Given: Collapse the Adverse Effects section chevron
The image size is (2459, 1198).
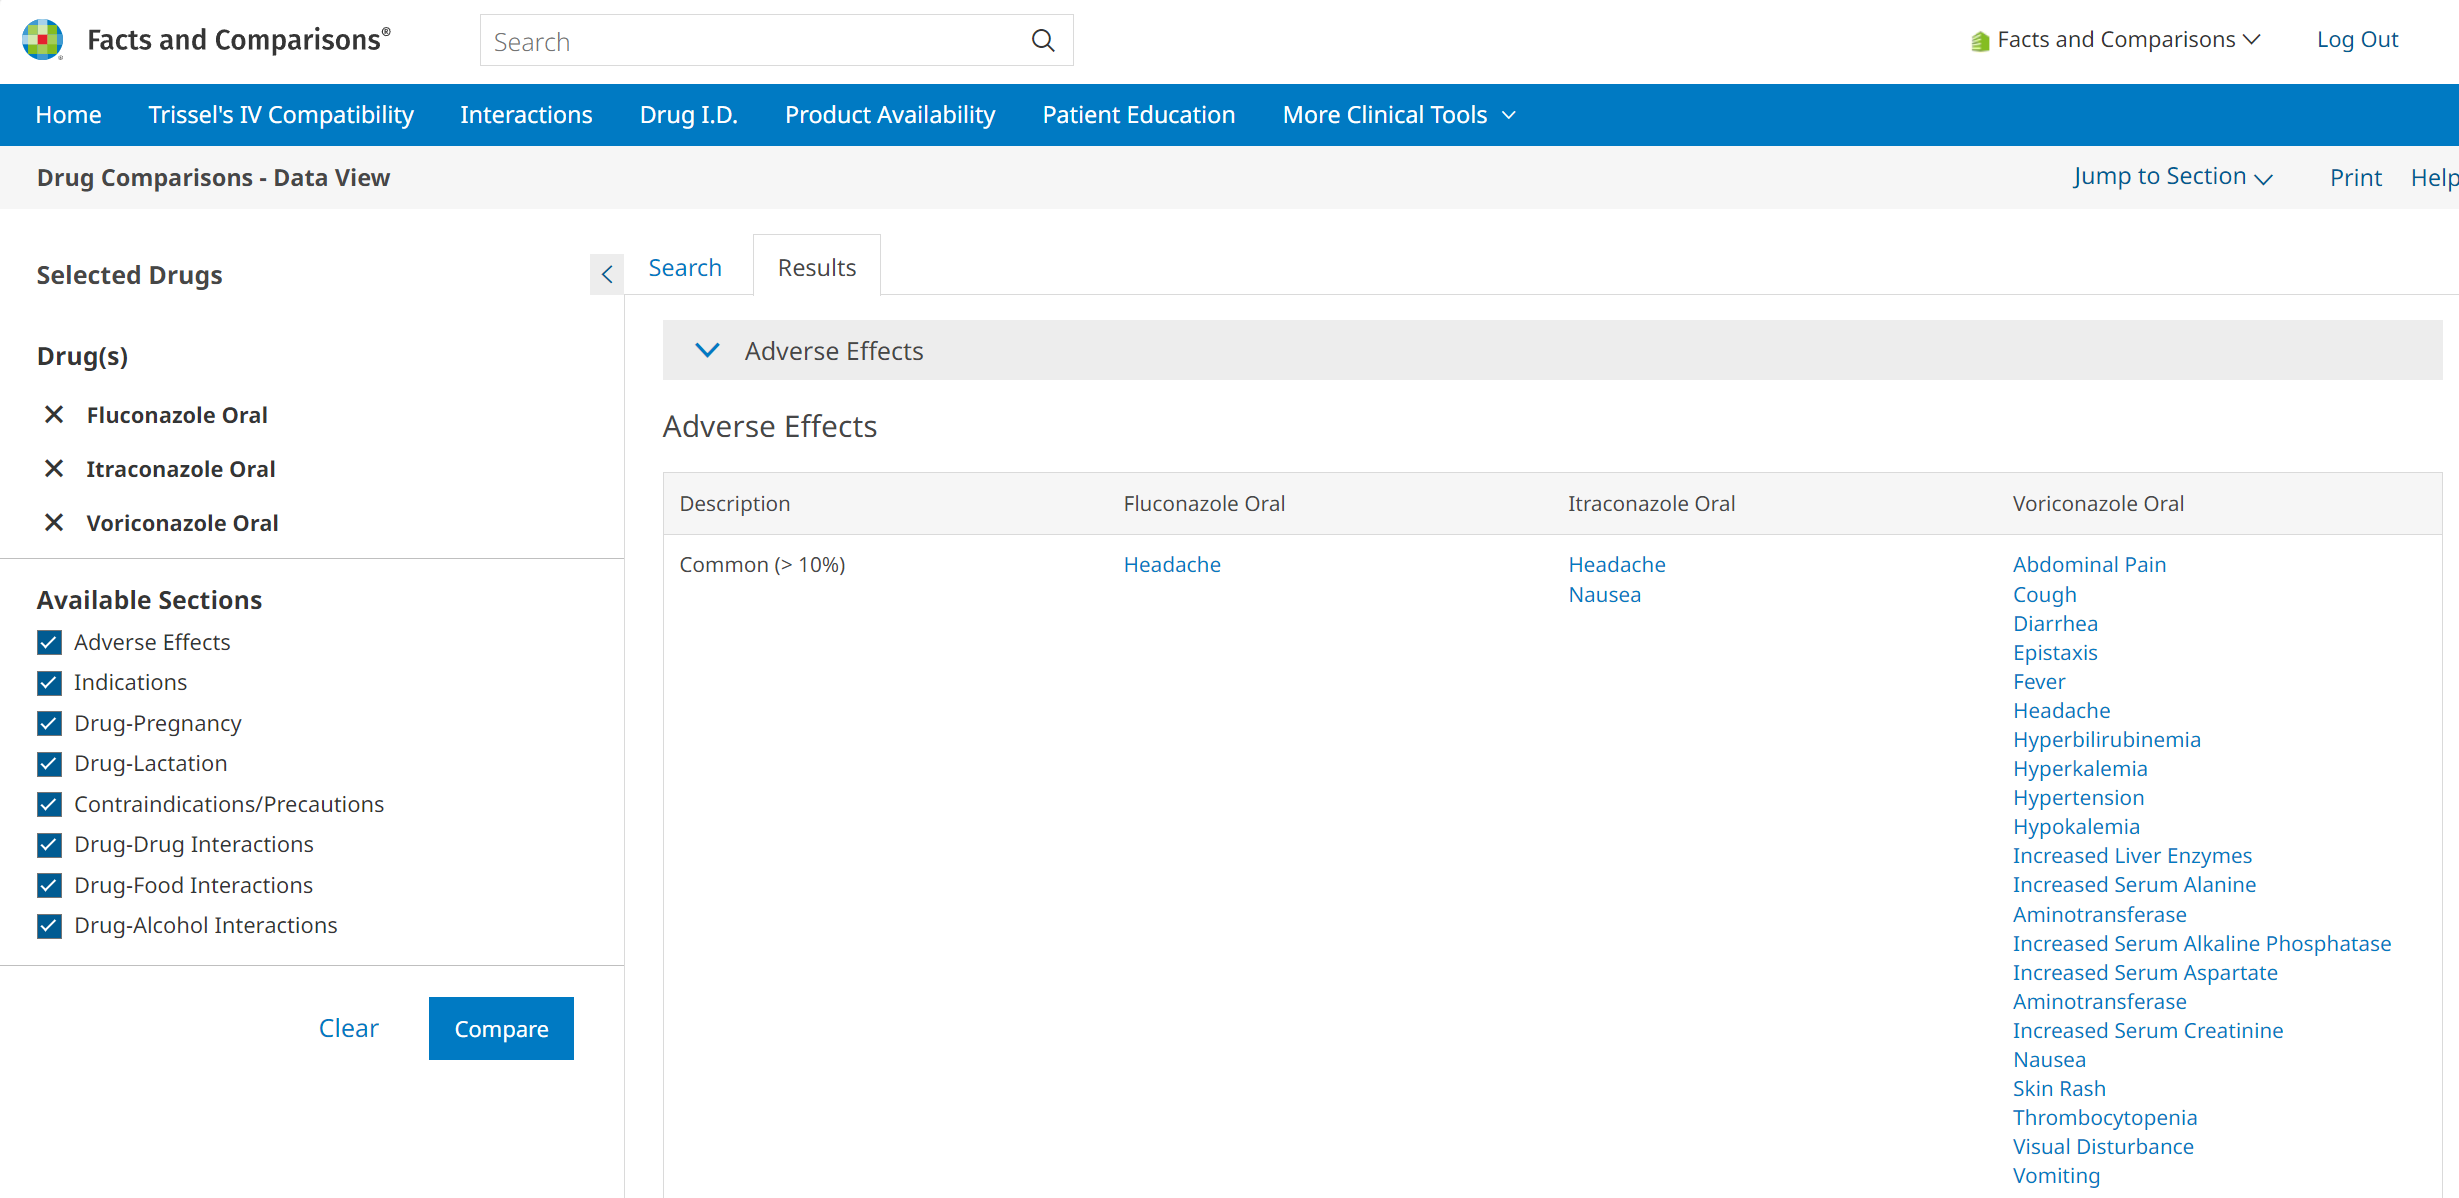Looking at the screenshot, I should click(707, 351).
